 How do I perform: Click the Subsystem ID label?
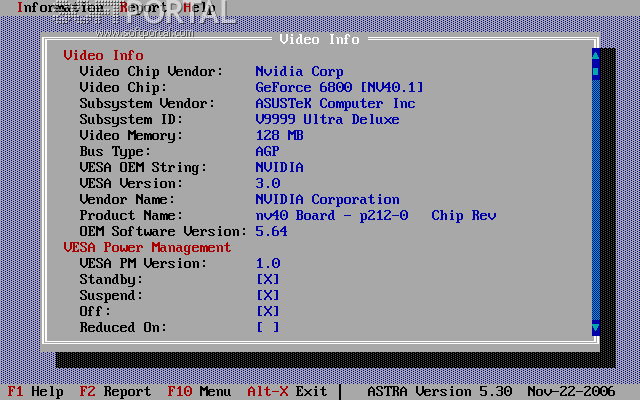[131, 119]
